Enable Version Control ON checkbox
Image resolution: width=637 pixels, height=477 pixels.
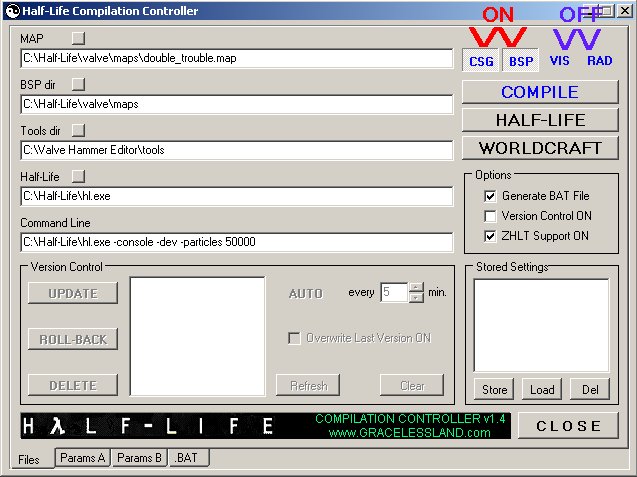click(490, 216)
